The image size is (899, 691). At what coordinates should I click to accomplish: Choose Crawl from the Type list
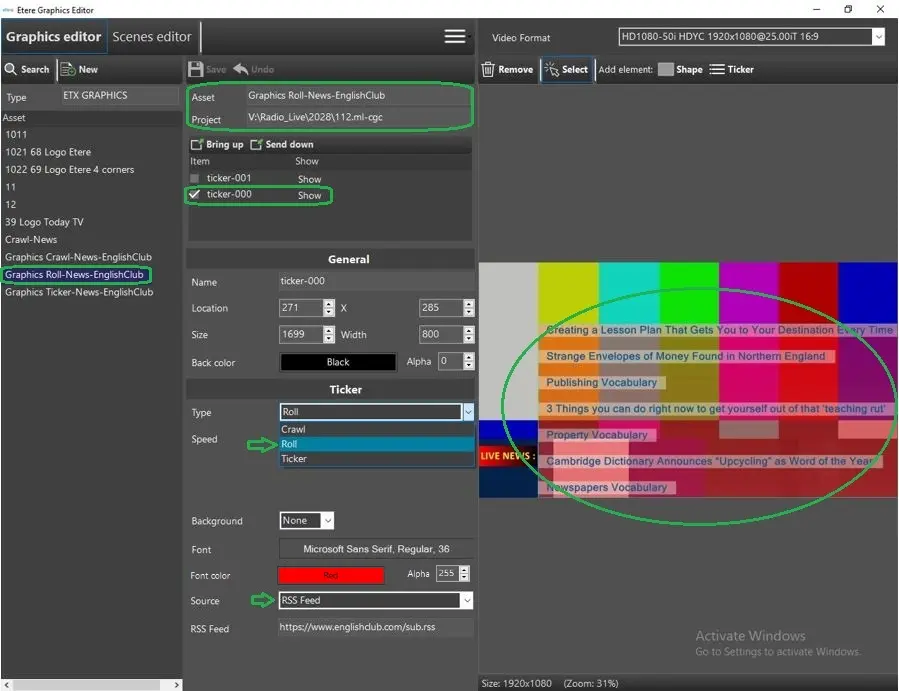pyautogui.click(x=294, y=429)
